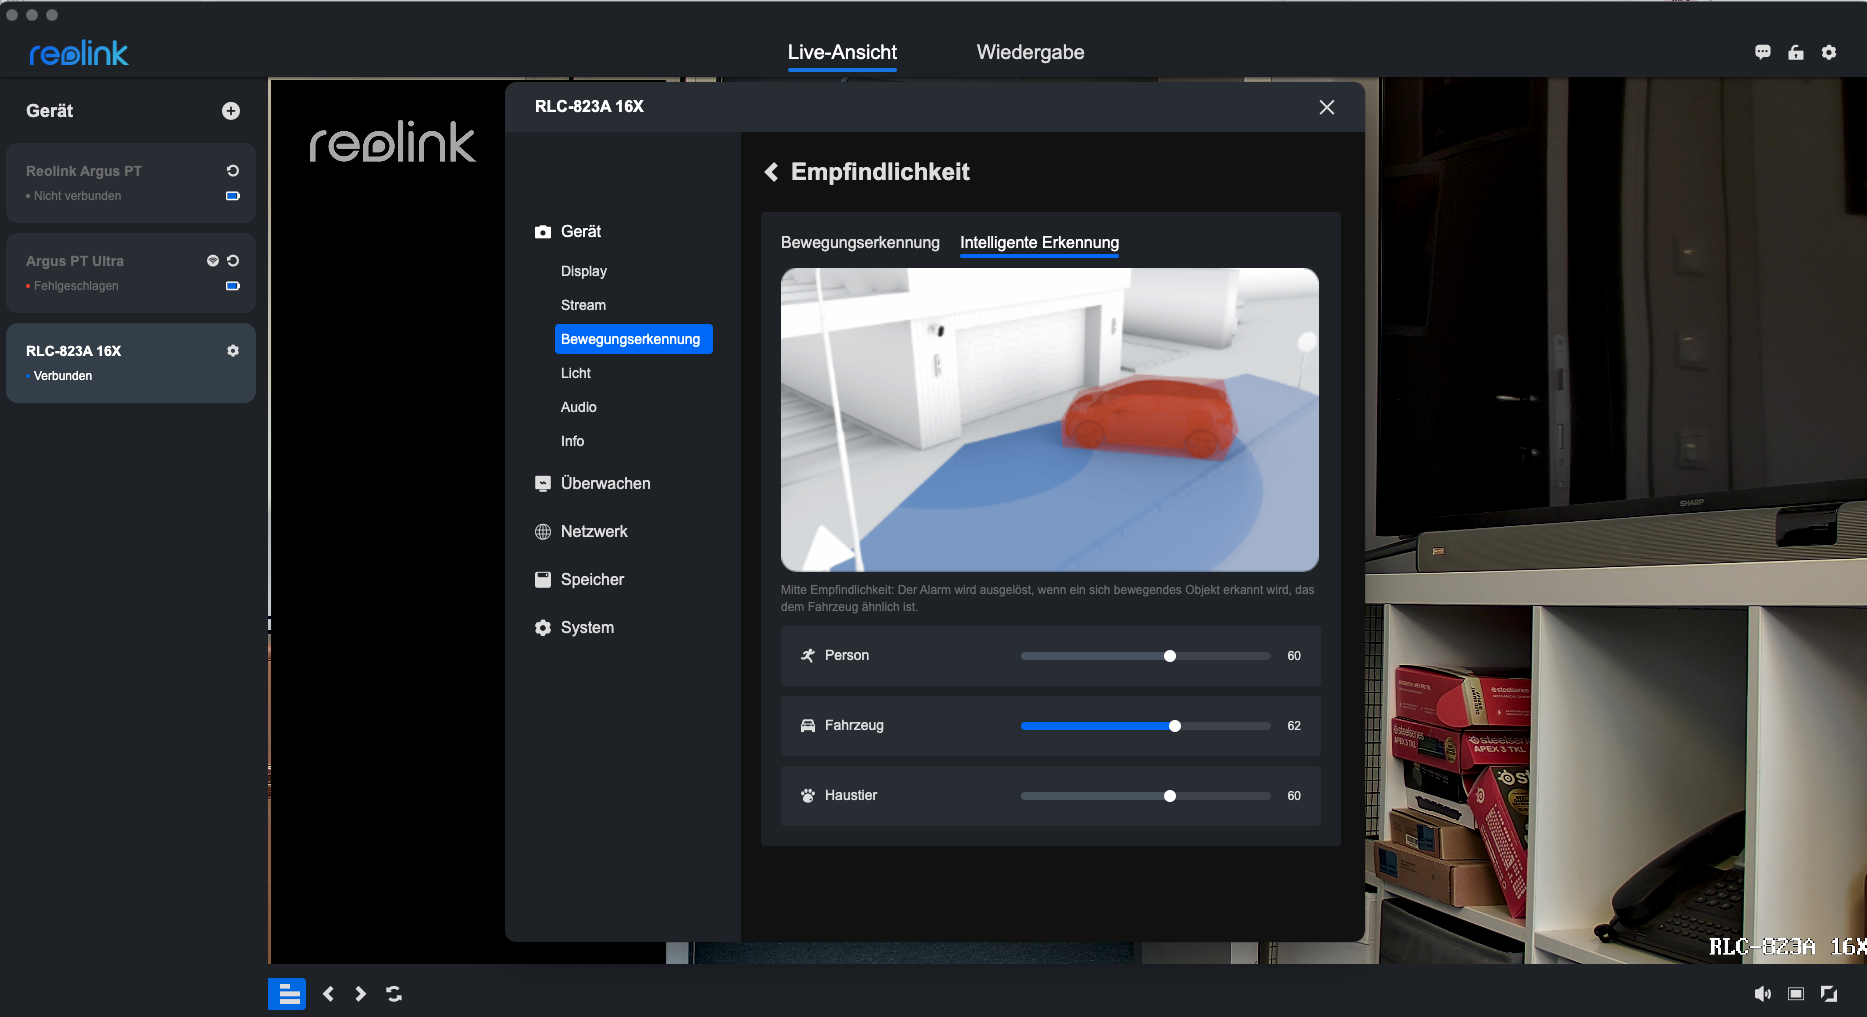The image size is (1867, 1017).
Task: Mute the live view audio
Action: [x=1762, y=994]
